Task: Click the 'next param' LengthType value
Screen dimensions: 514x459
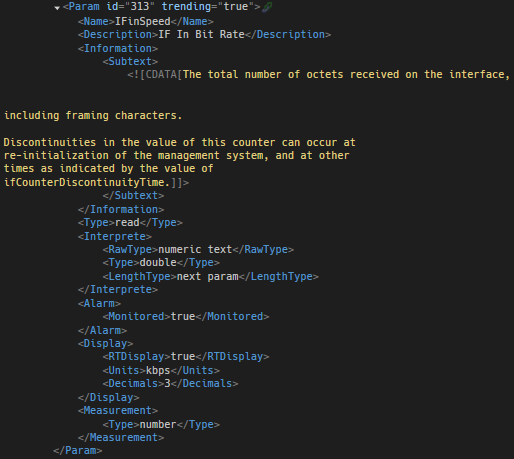Action: pyautogui.click(x=207, y=277)
